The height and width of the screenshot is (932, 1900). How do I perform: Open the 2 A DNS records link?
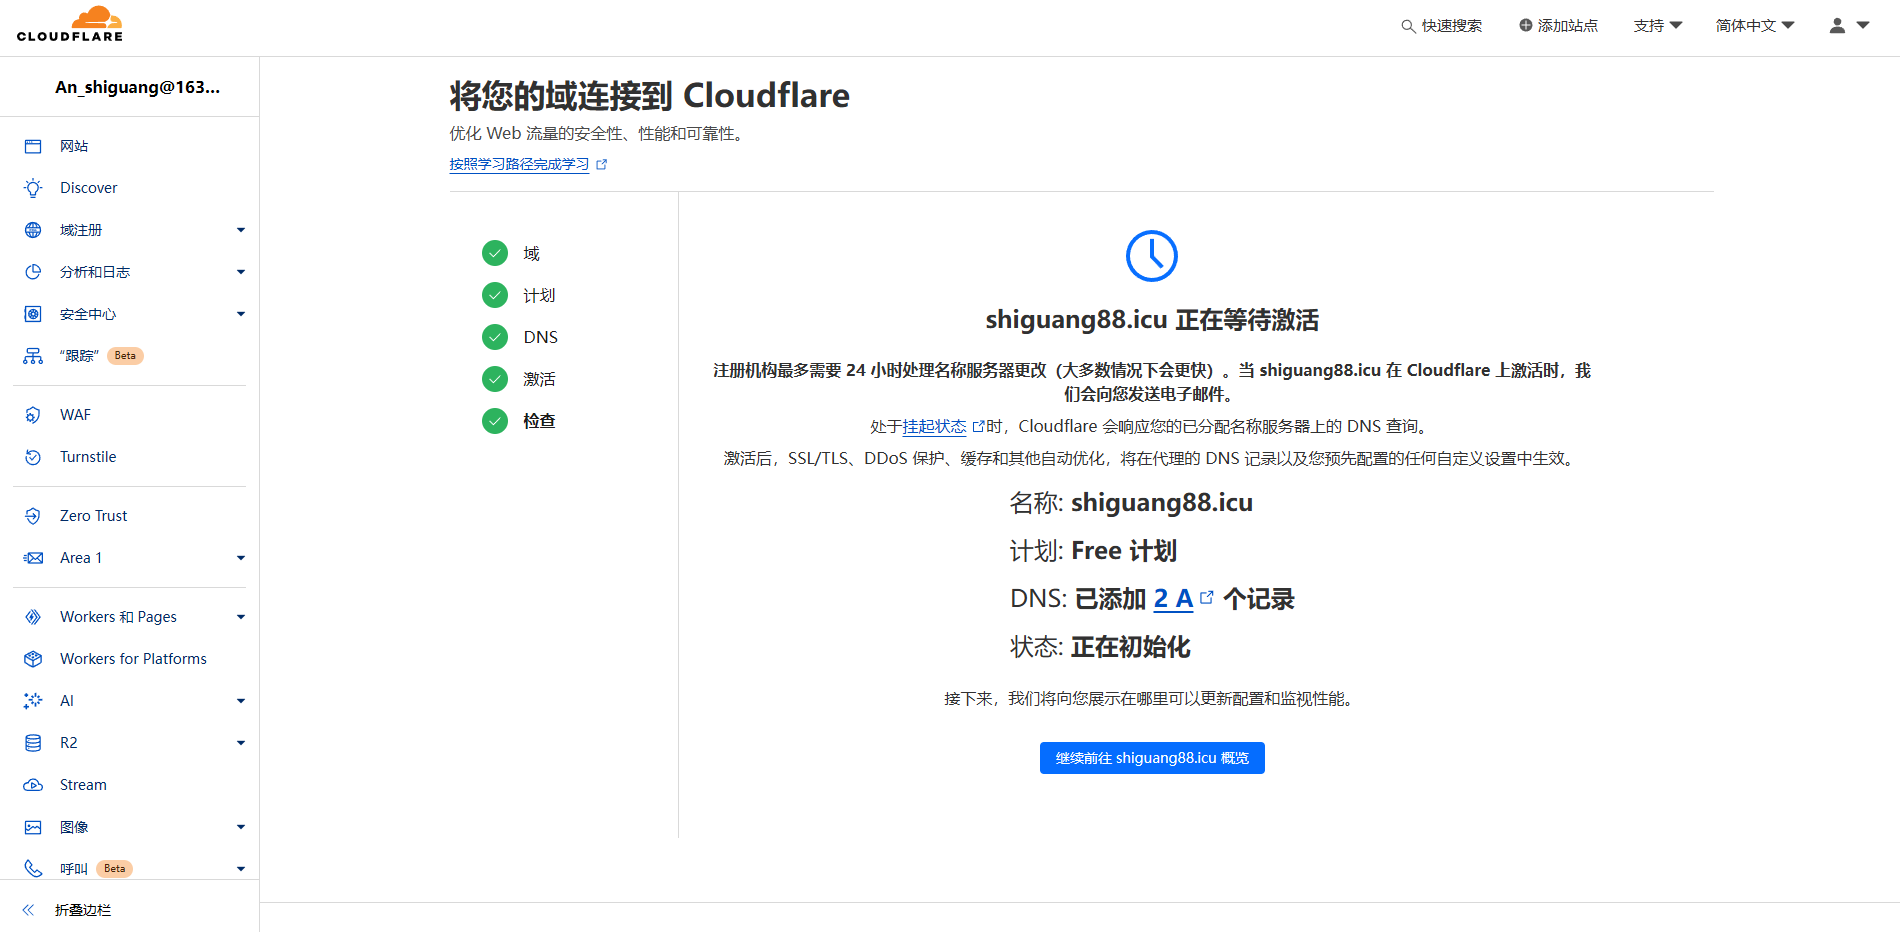point(1173,599)
